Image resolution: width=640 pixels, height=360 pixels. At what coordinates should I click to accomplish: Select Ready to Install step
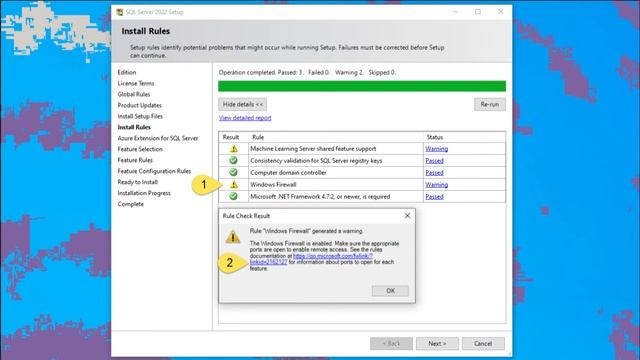[138, 182]
